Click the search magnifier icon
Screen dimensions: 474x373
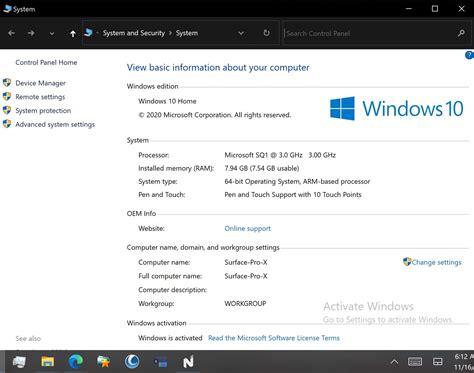tap(461, 33)
